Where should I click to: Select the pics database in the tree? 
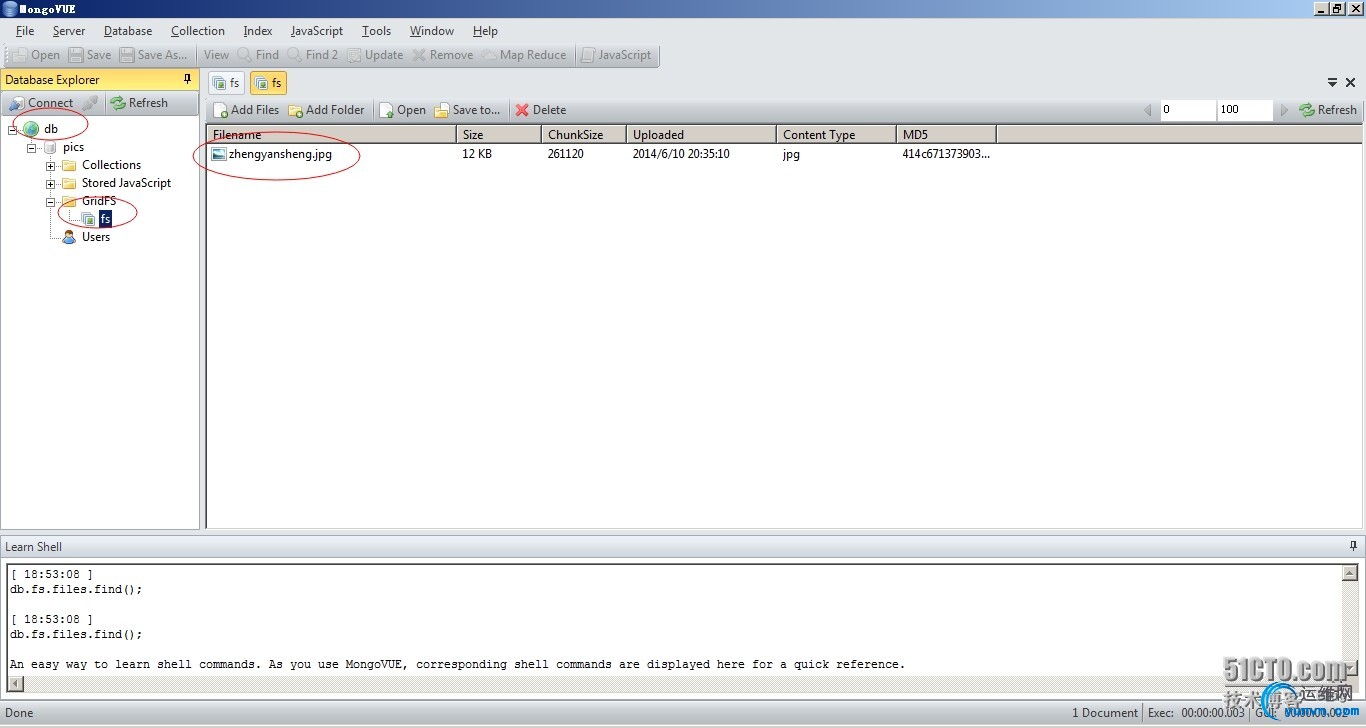[73, 147]
